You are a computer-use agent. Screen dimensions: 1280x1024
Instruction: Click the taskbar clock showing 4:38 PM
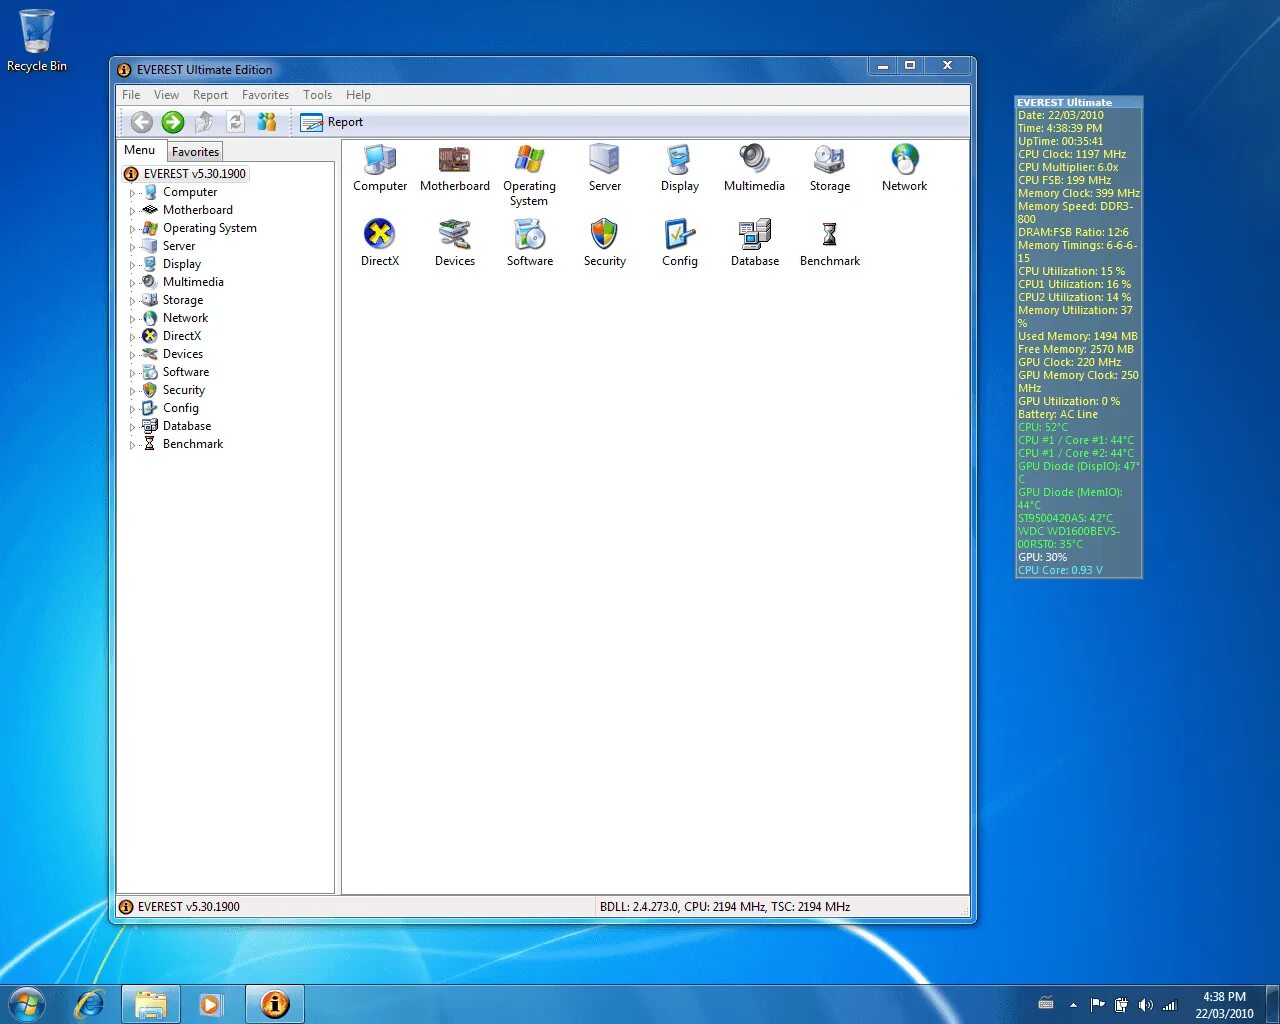1224,1005
